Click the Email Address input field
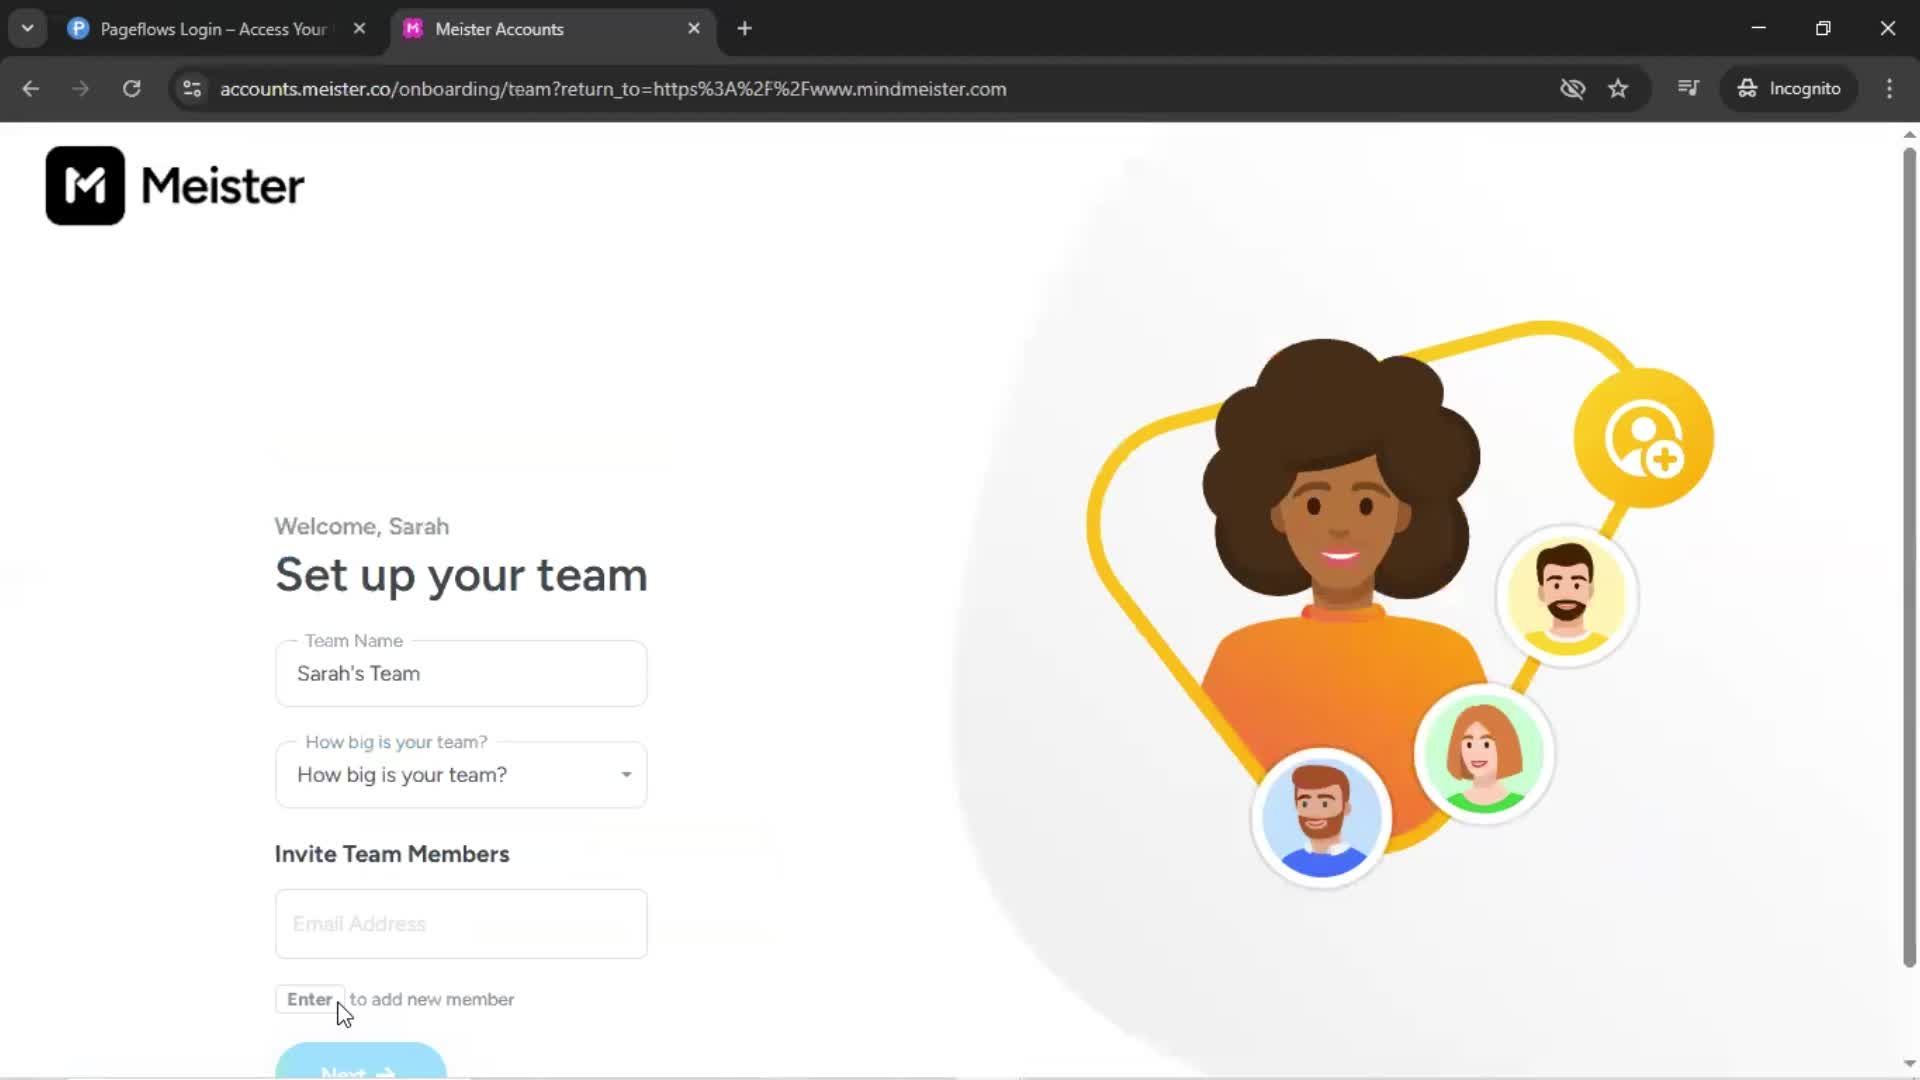This screenshot has height=1080, width=1920. point(461,924)
